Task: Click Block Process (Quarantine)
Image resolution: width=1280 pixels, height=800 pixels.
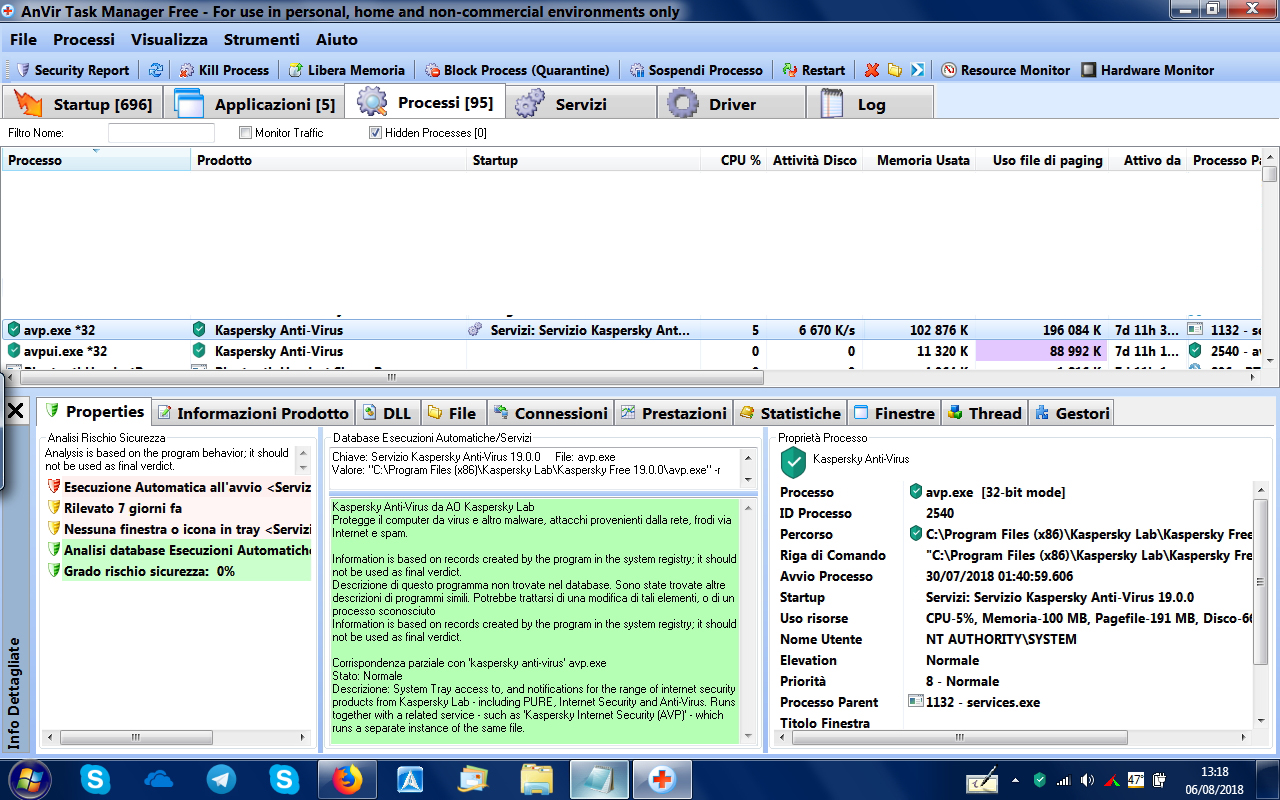Action: click(517, 70)
